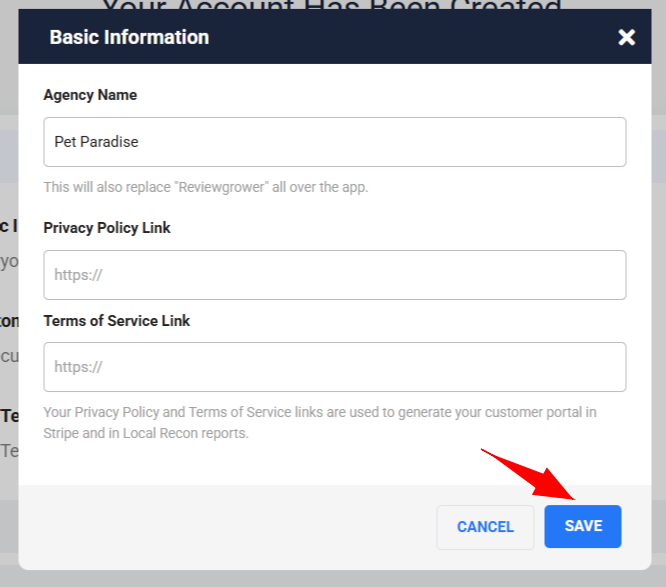The width and height of the screenshot is (666, 587).
Task: Close the Basic Information dialog
Action: pyautogui.click(x=626, y=38)
